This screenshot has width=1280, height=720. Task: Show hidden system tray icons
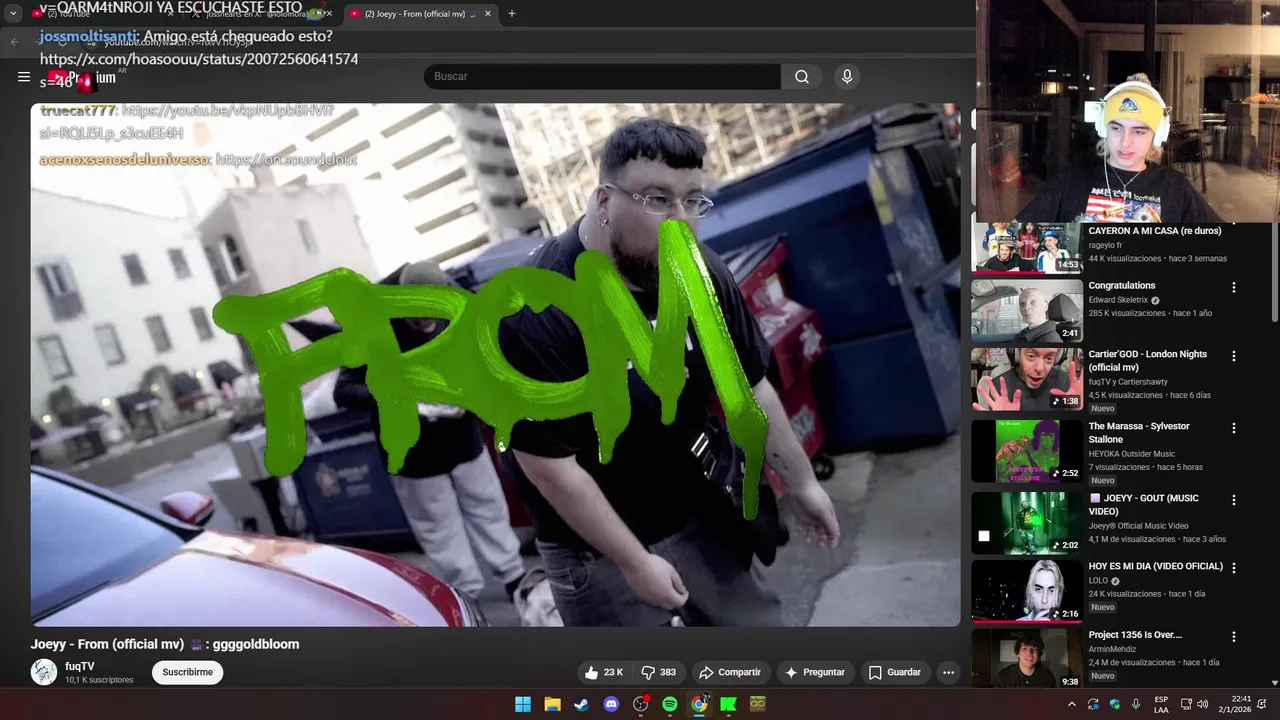[1072, 704]
